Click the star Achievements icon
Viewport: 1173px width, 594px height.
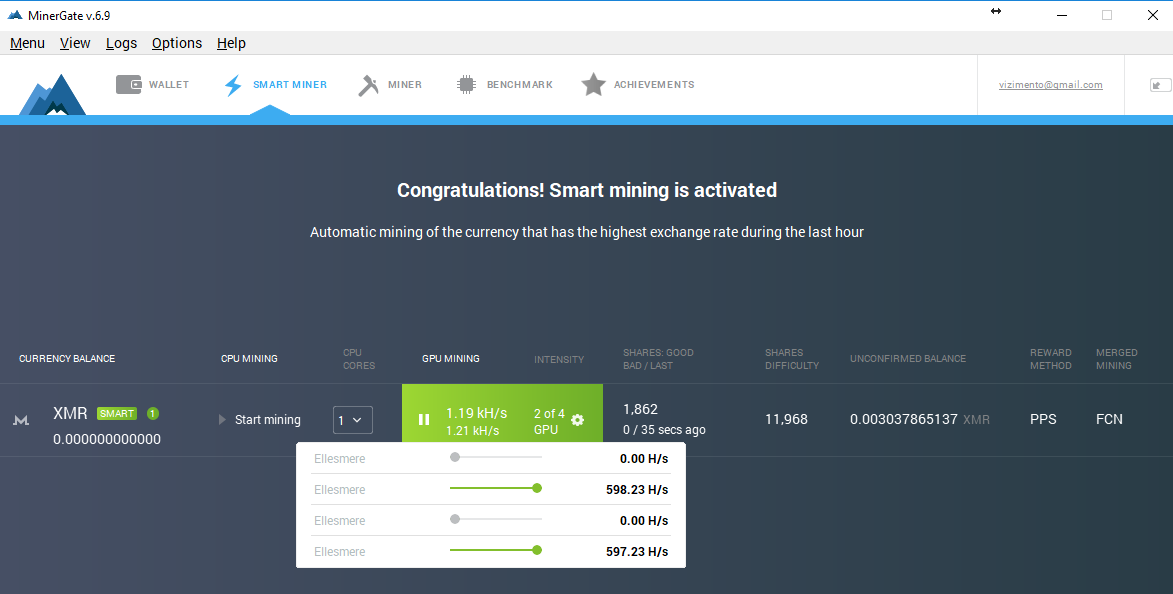click(x=593, y=85)
